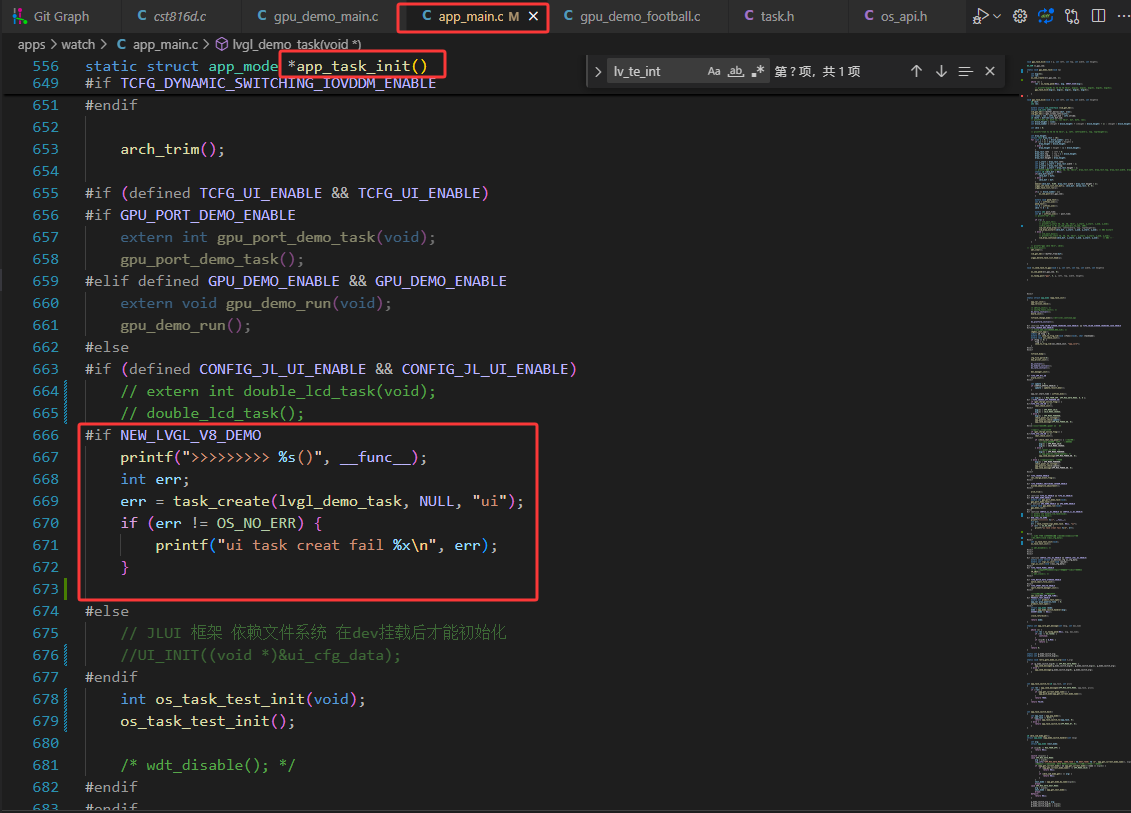Click the gear settings icon in editor toolbar
This screenshot has width=1131, height=813.
(x=1020, y=16)
